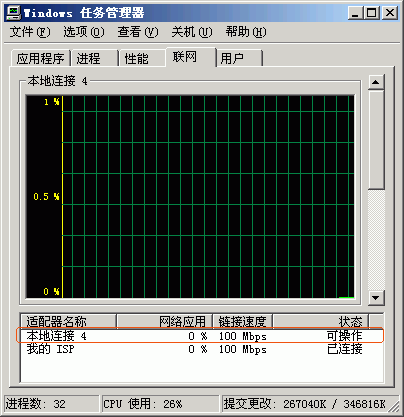Image resolution: width=404 pixels, height=417 pixels.
Task: Switch to the 应用程序 tab
Action: point(40,59)
